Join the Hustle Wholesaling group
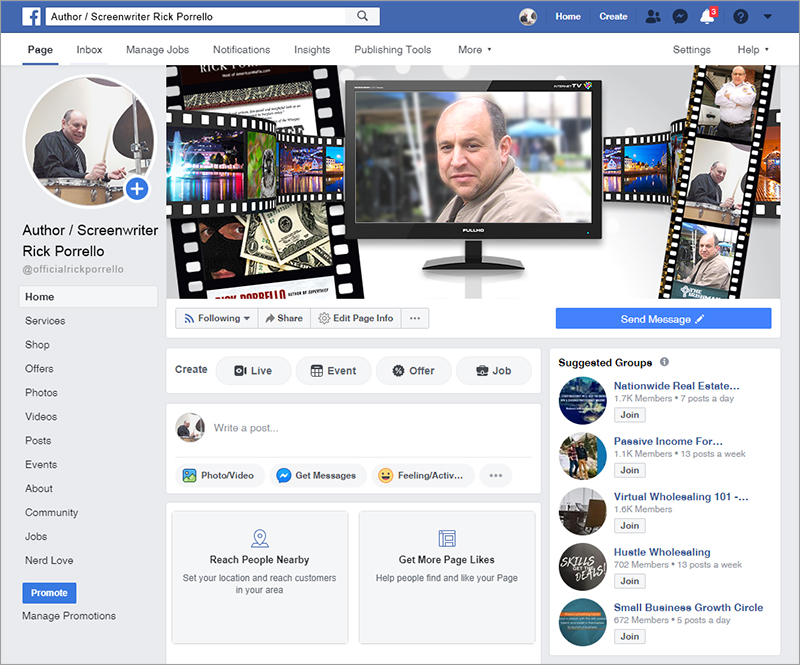 click(x=629, y=581)
